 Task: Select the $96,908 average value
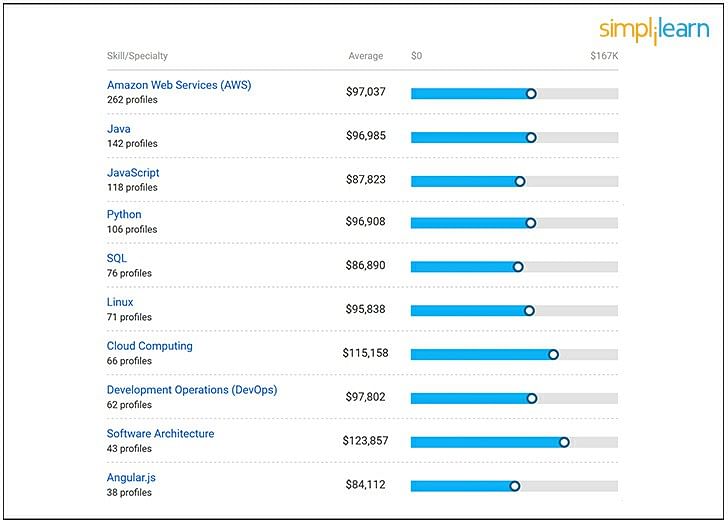click(x=365, y=221)
